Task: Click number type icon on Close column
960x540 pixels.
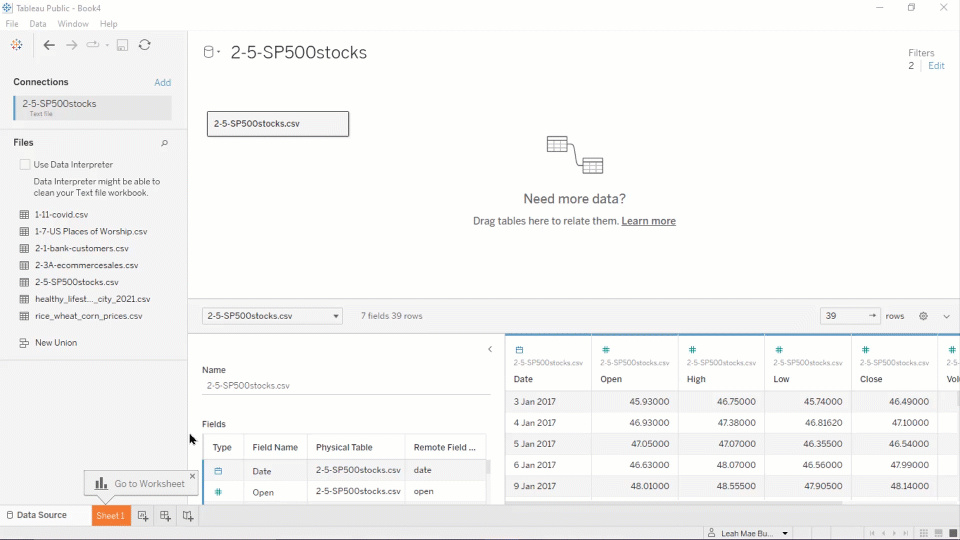Action: point(865,350)
